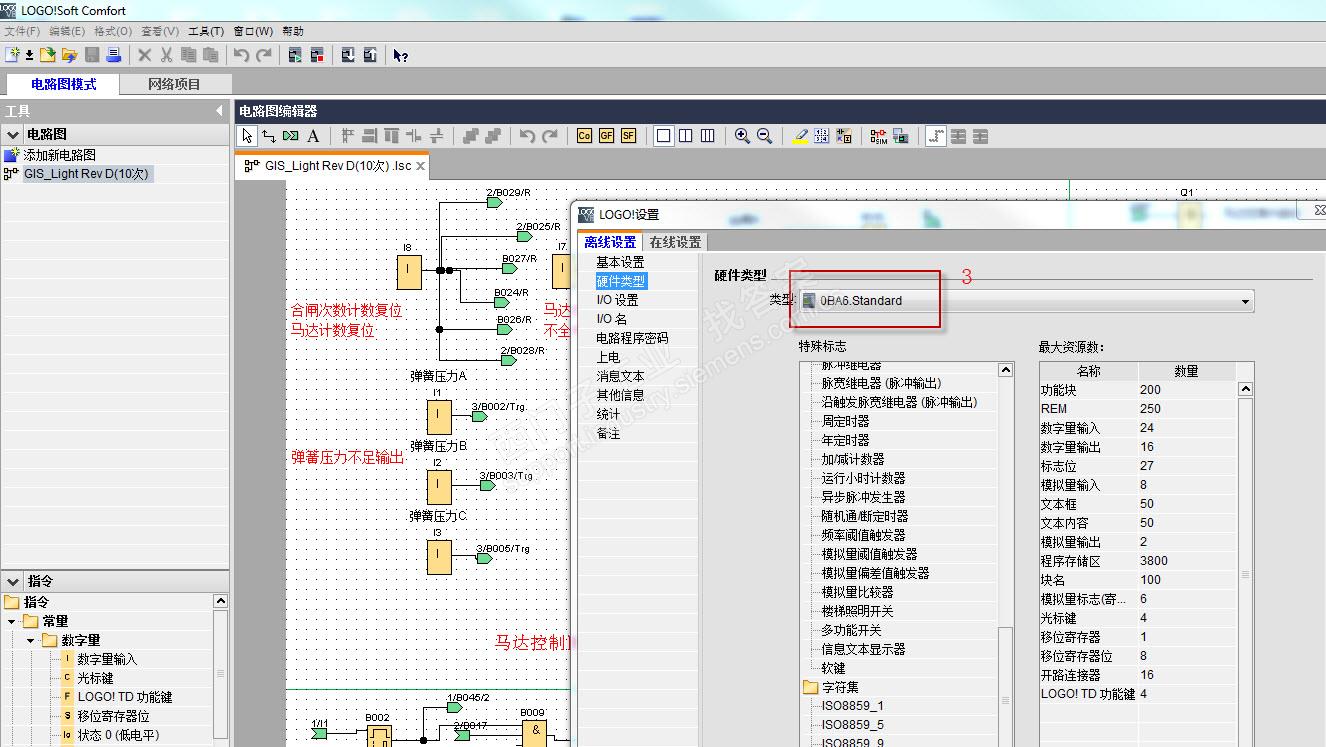Open 统计 settings page
Screen dimensions: 1326x747
point(608,414)
